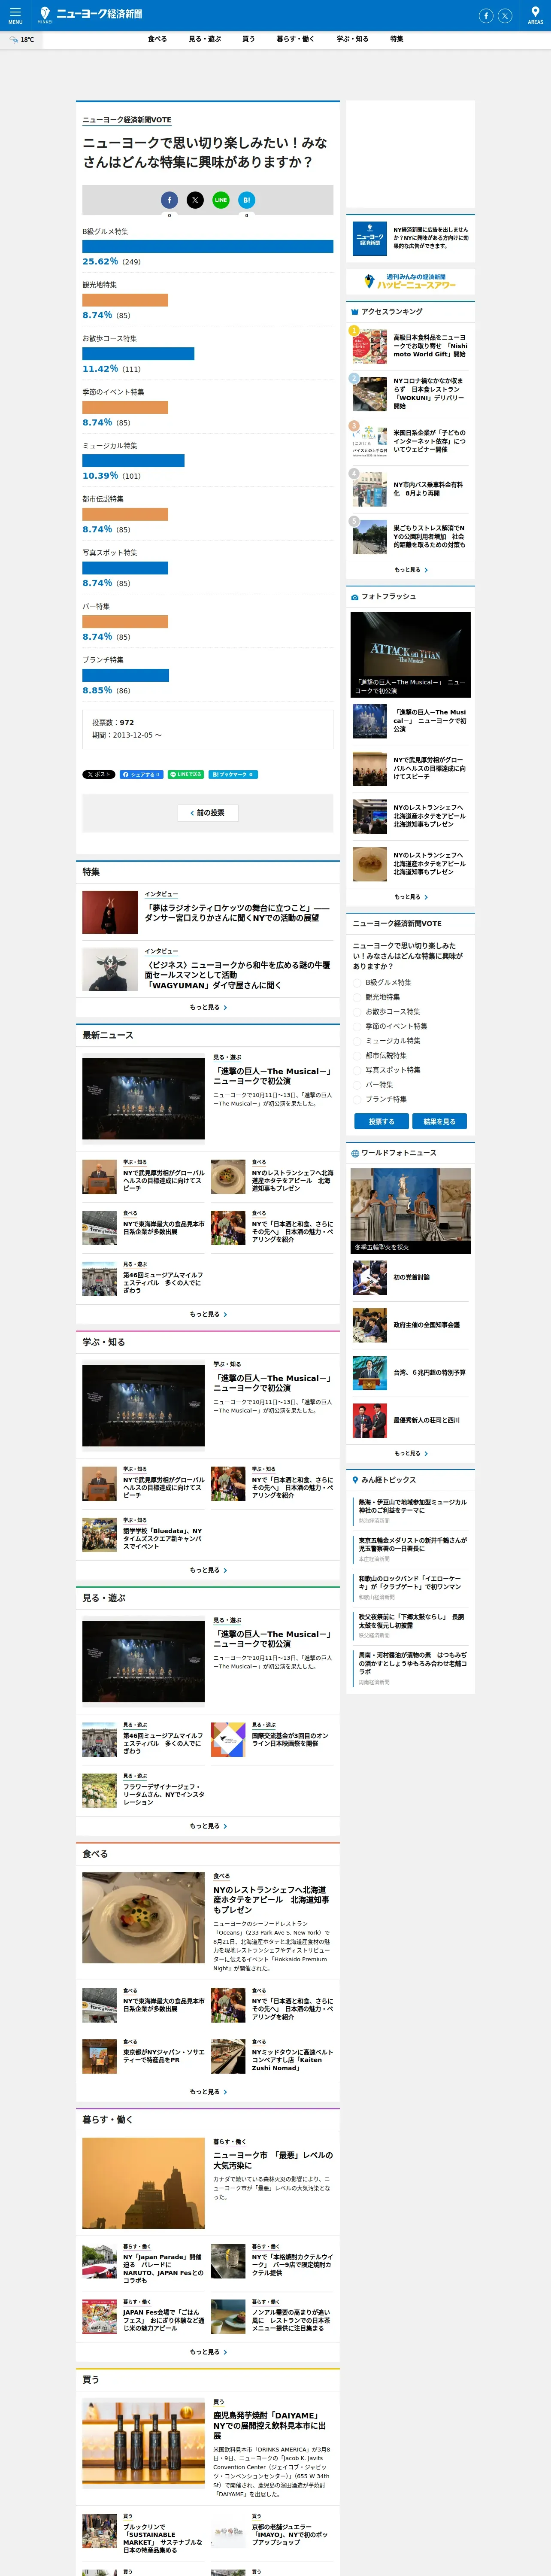Open もっと見る under 学ぶ・知る section

(x=208, y=1570)
